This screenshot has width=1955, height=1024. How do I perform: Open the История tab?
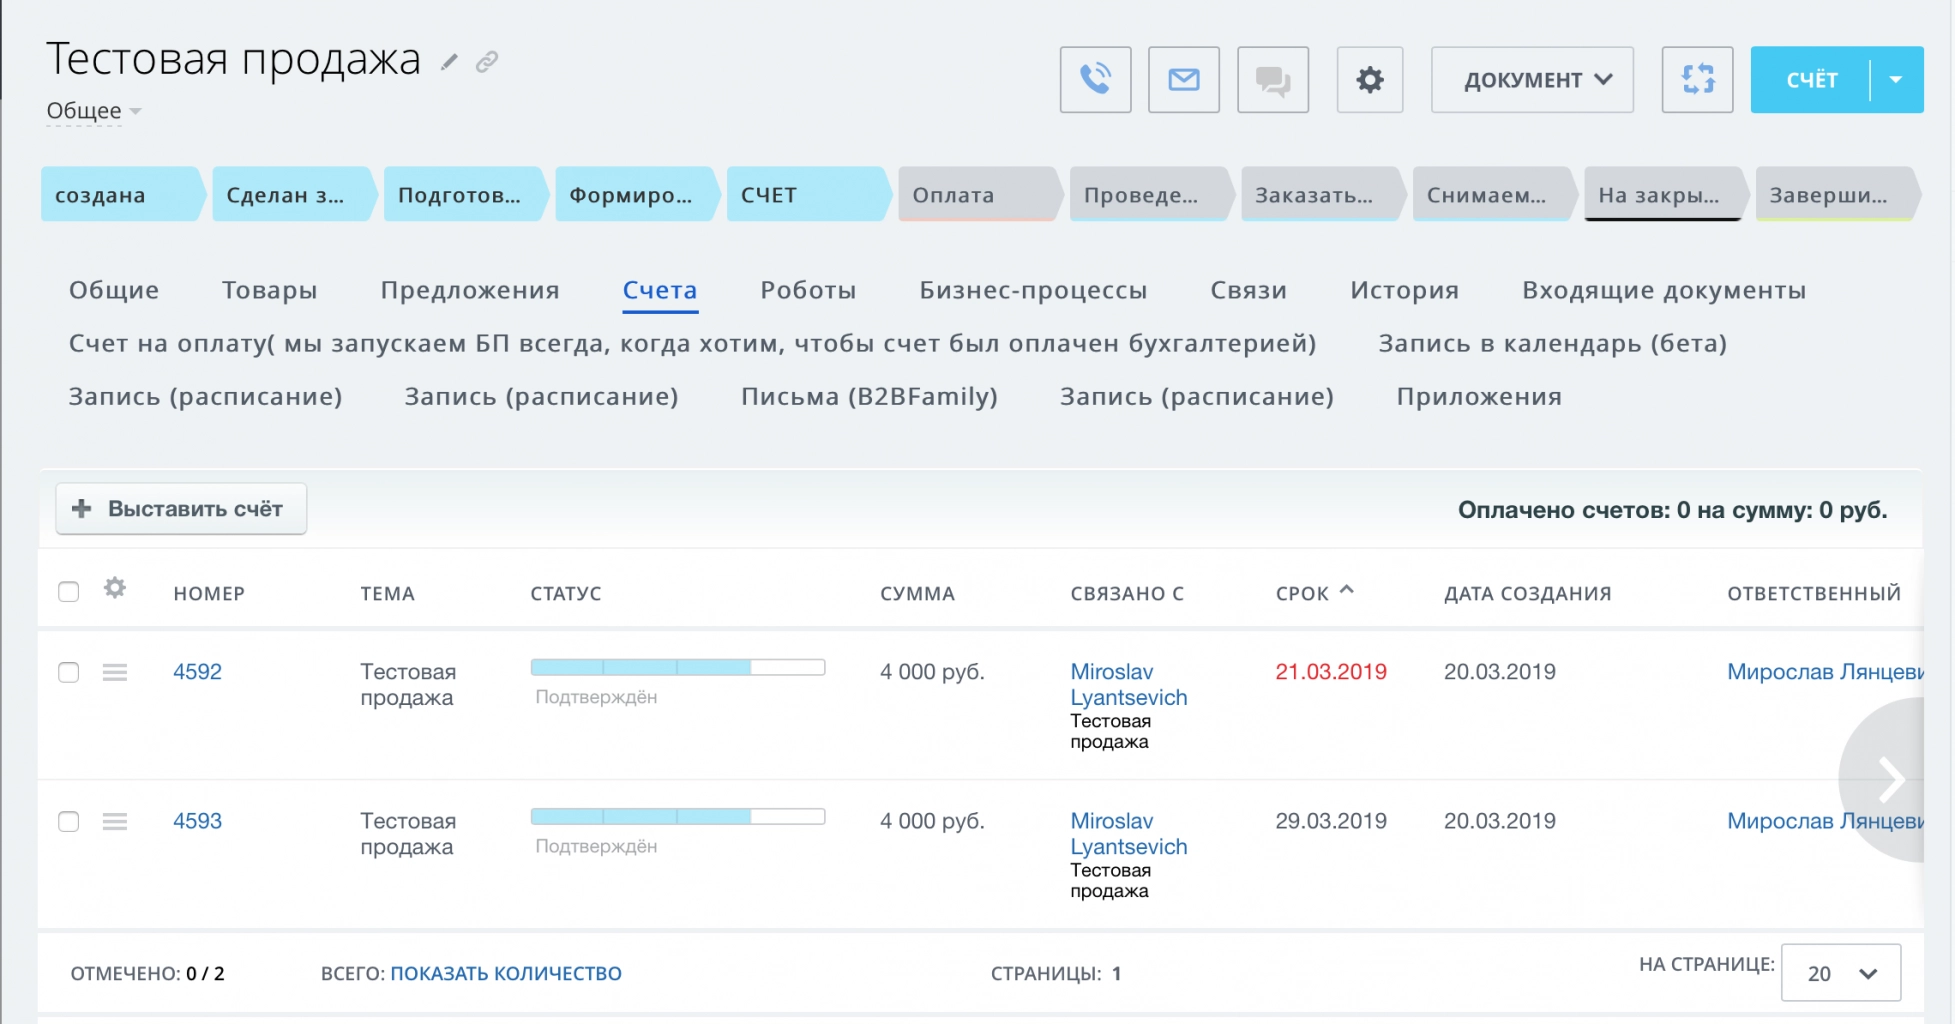1404,290
